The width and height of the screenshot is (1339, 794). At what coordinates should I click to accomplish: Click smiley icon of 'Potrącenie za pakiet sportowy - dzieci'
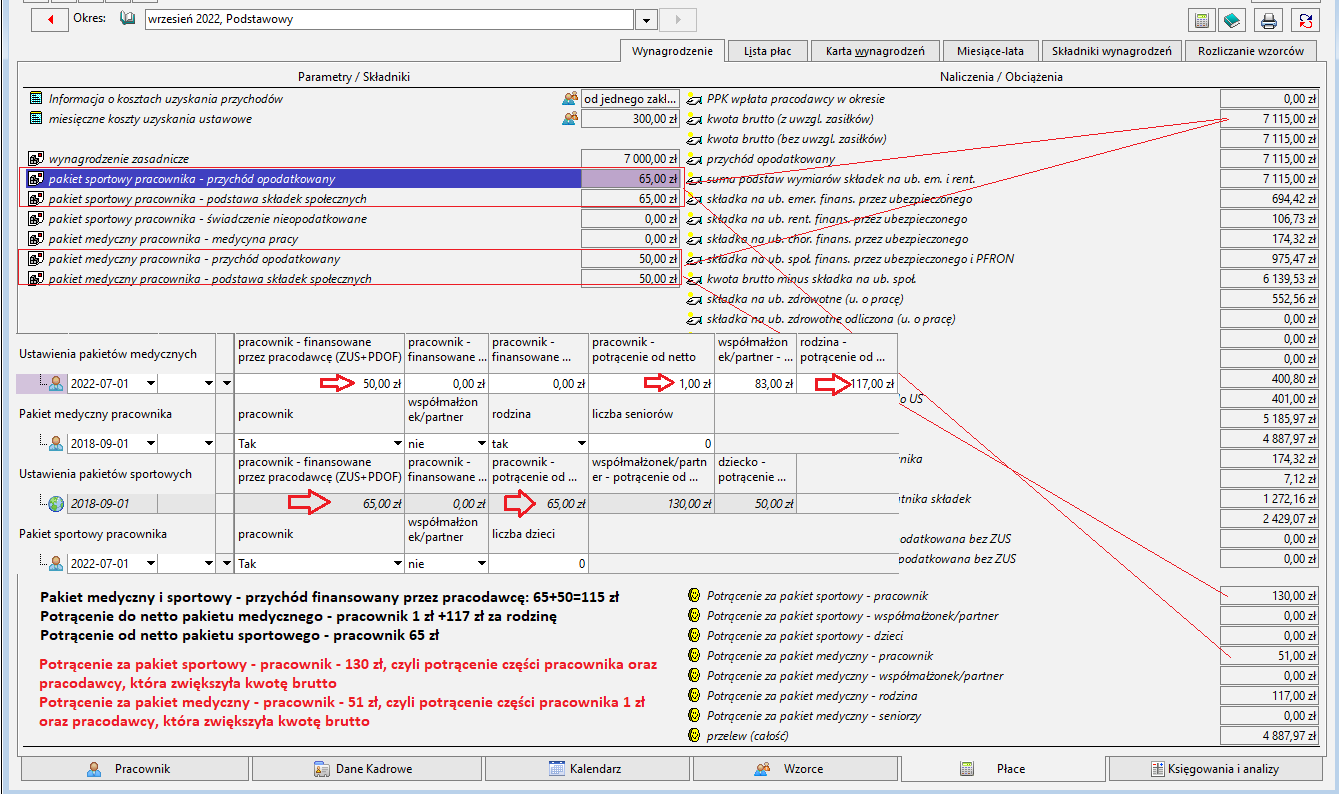pyautogui.click(x=693, y=636)
